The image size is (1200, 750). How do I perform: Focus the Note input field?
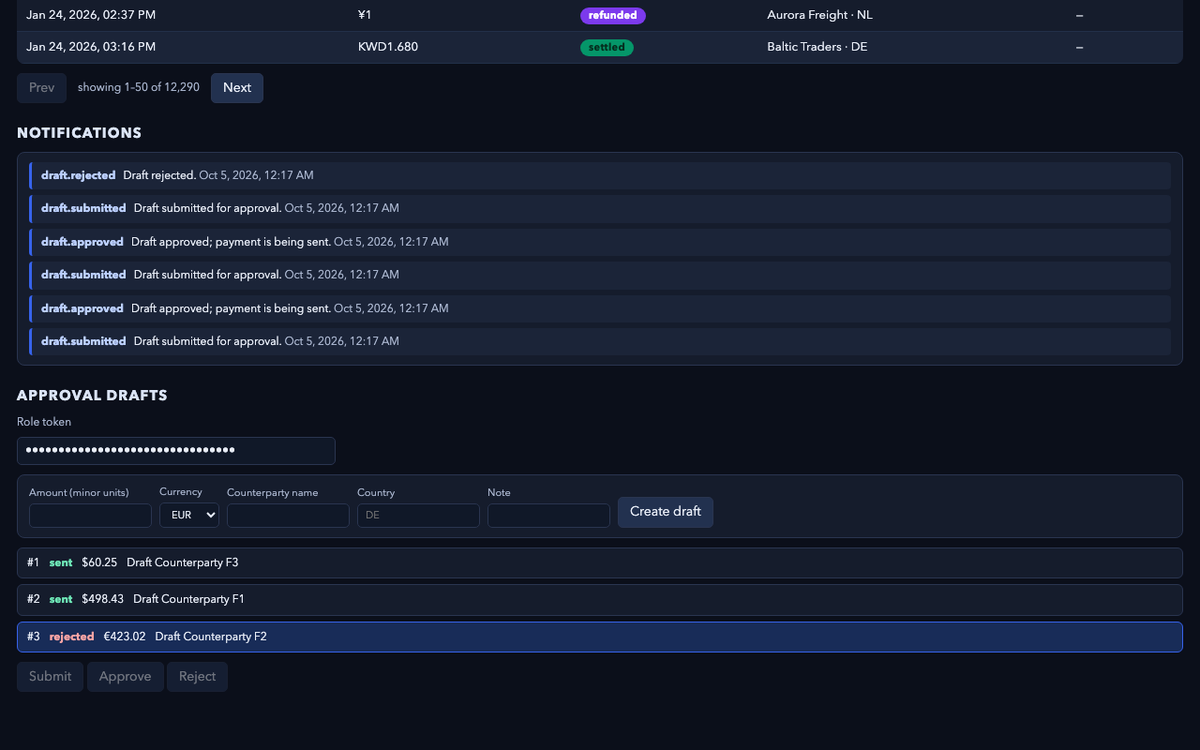548,515
